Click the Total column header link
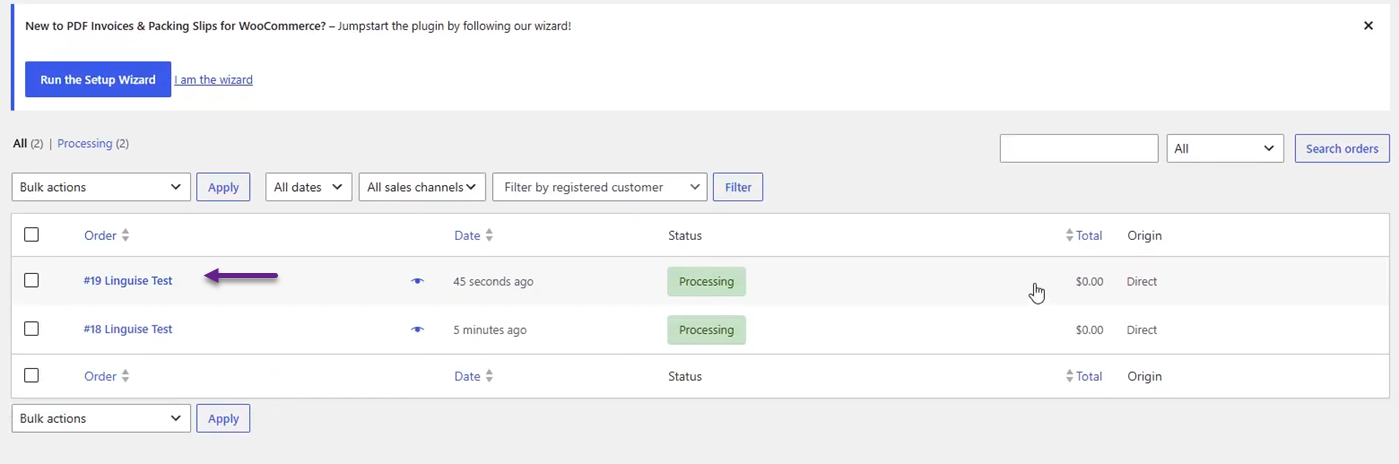Screen dimensions: 1399x464 [1089, 236]
